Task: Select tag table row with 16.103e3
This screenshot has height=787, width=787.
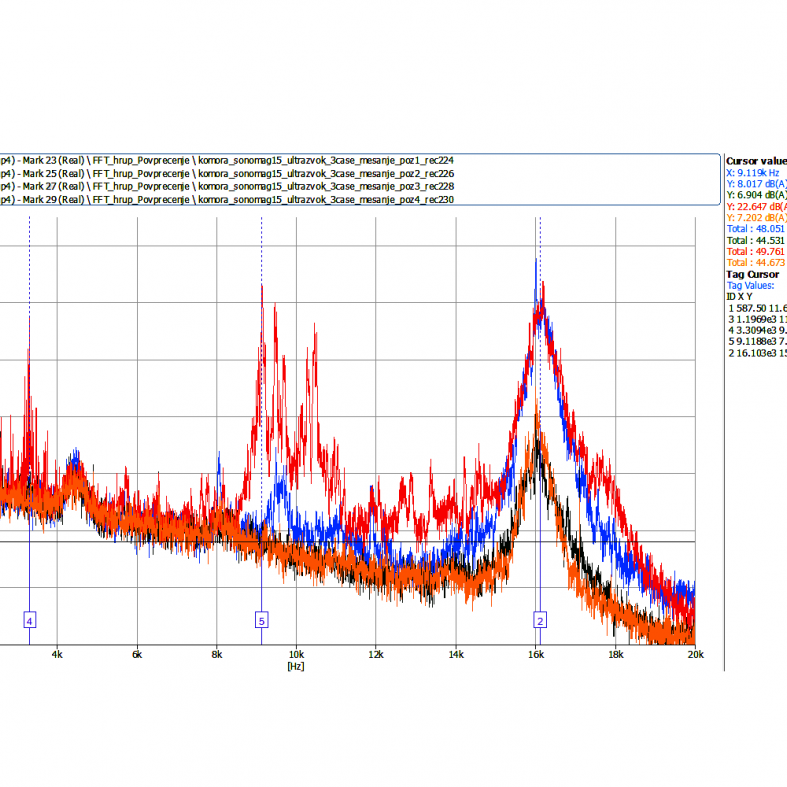Action: (757, 353)
